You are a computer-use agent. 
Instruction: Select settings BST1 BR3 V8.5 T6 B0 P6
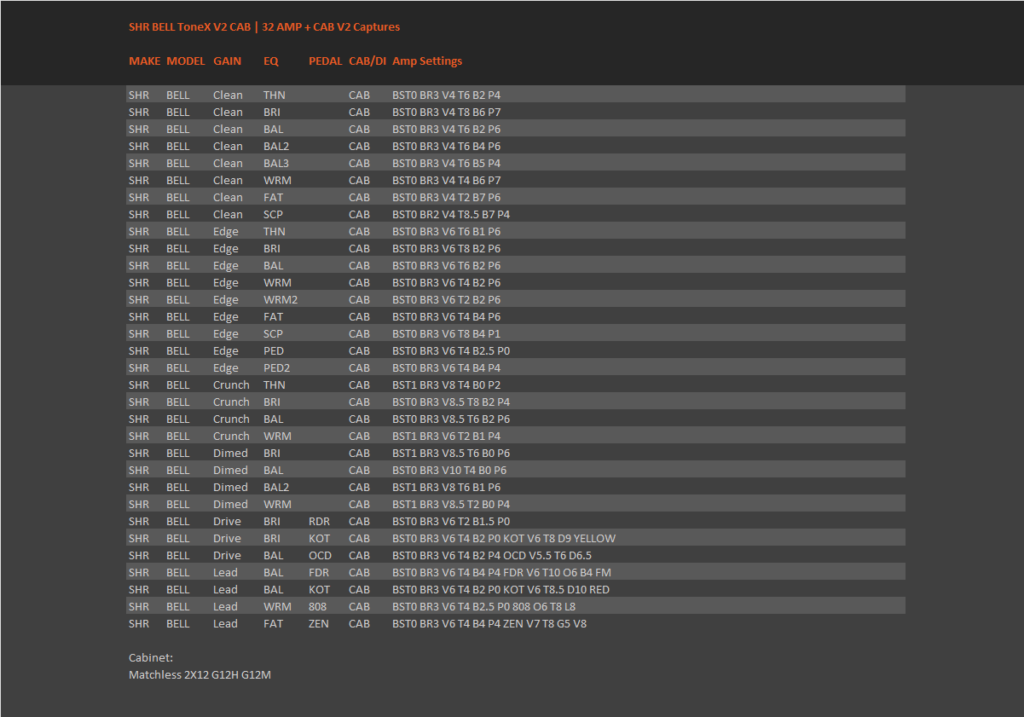tap(451, 453)
